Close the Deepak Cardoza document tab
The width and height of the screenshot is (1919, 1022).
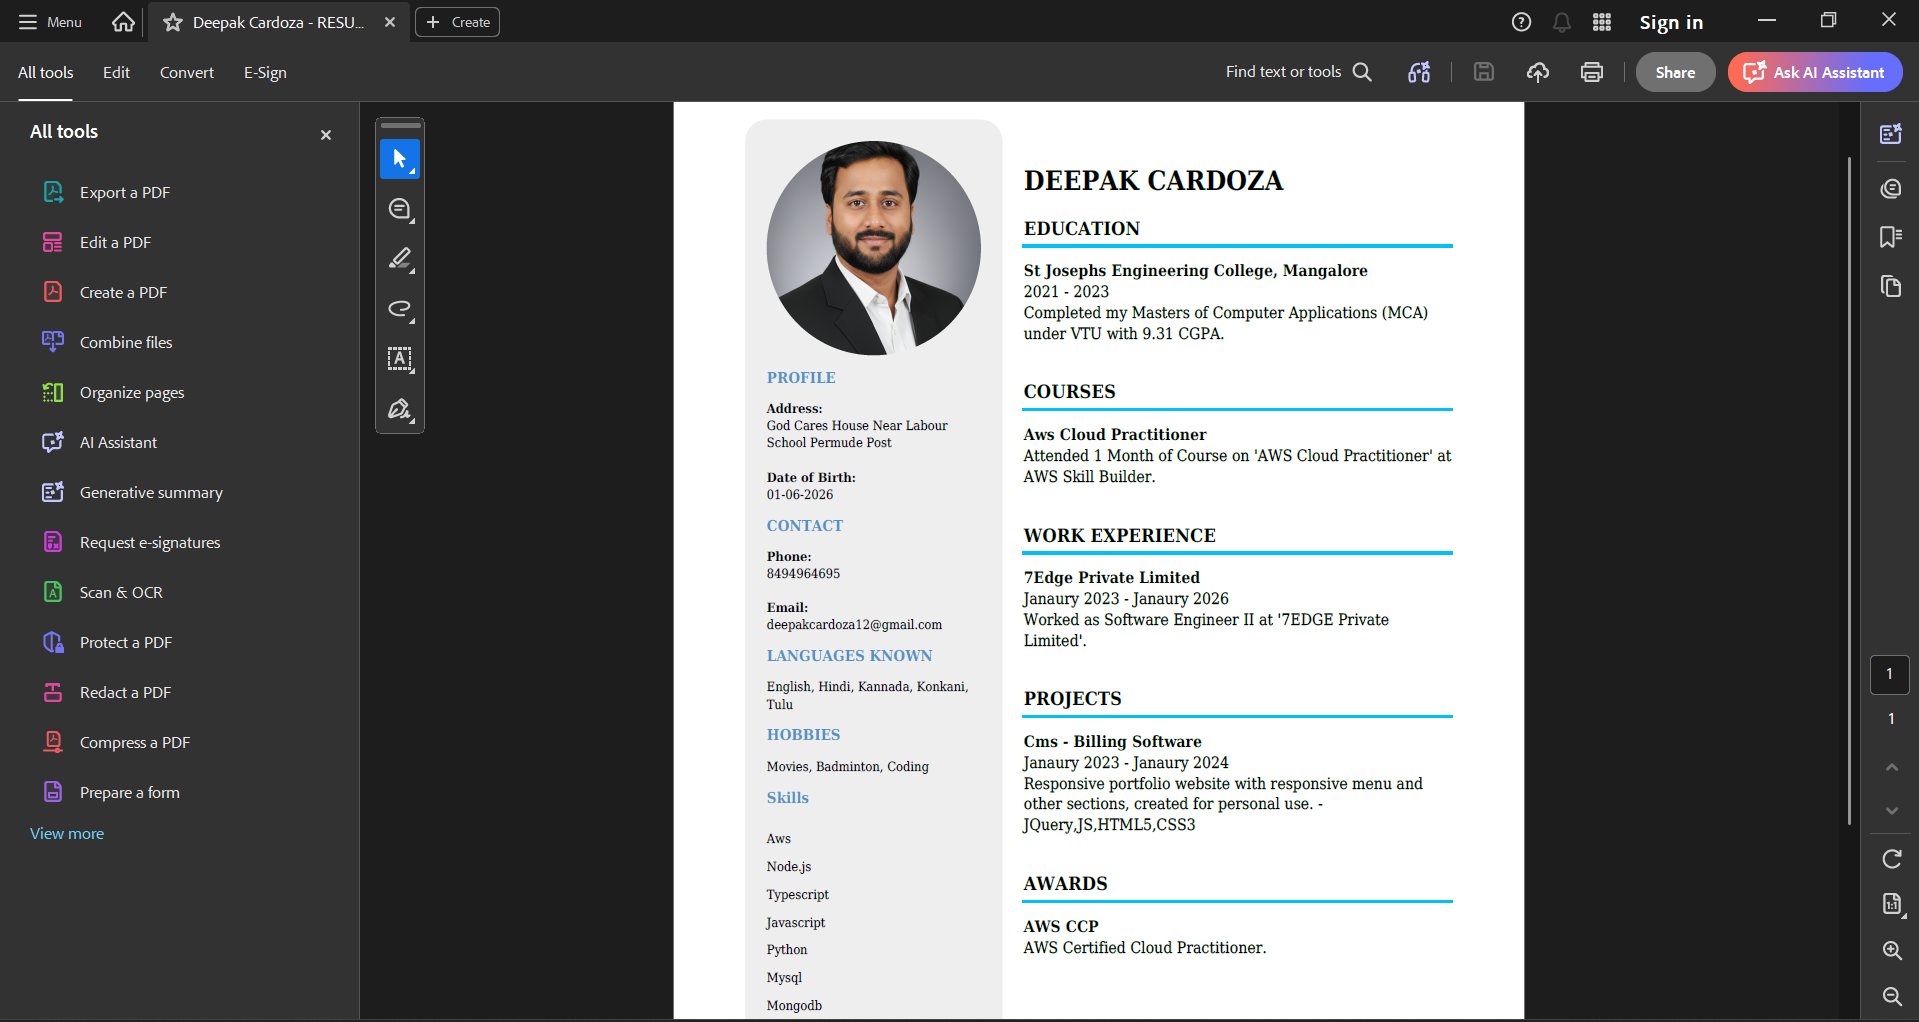390,22
